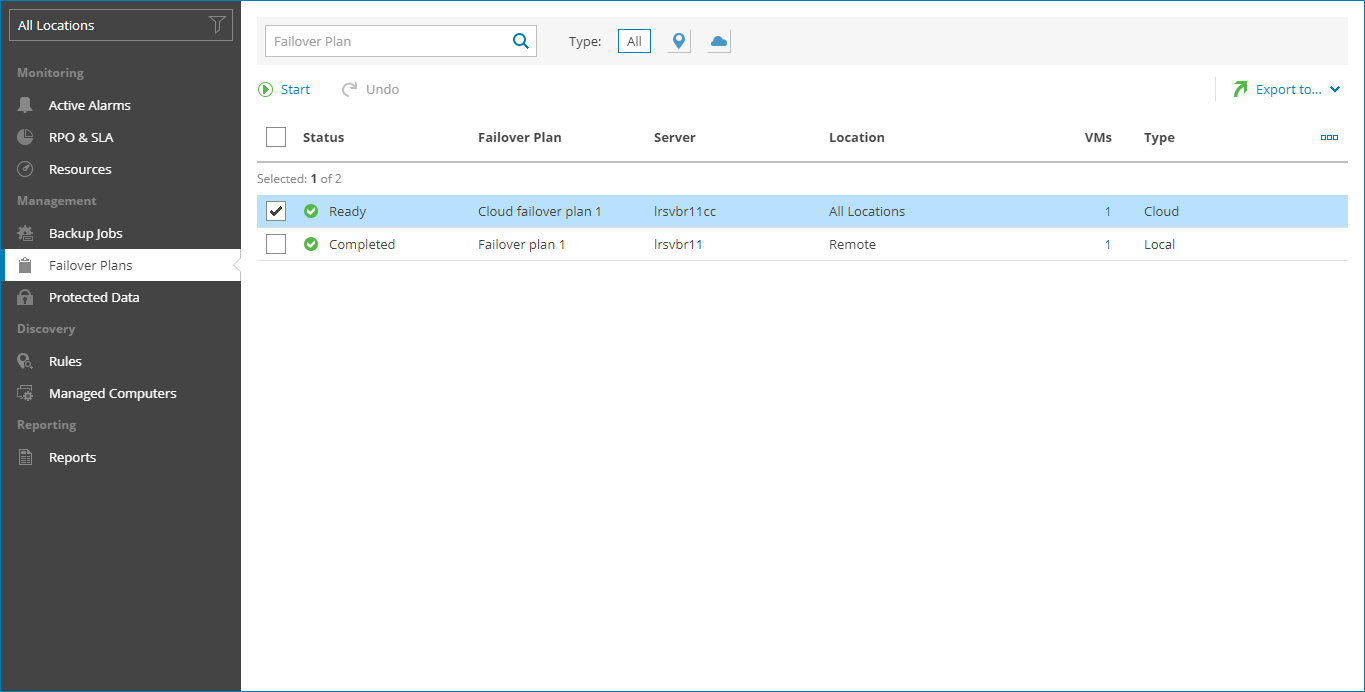Image resolution: width=1365 pixels, height=692 pixels.
Task: Click the Failover Plans clipboard icon
Action: [x=26, y=265]
